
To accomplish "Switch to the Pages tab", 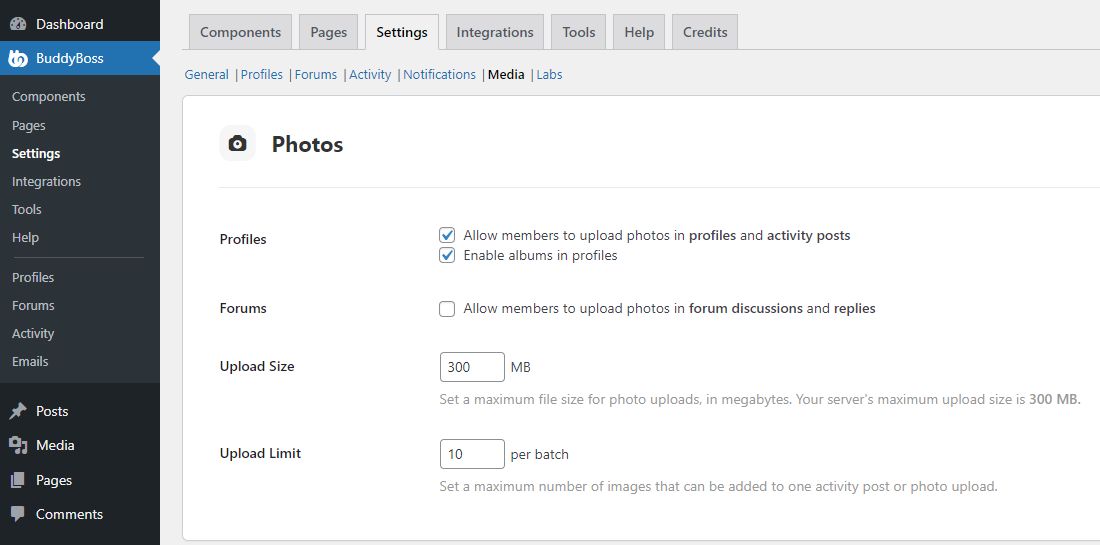I will (328, 32).
